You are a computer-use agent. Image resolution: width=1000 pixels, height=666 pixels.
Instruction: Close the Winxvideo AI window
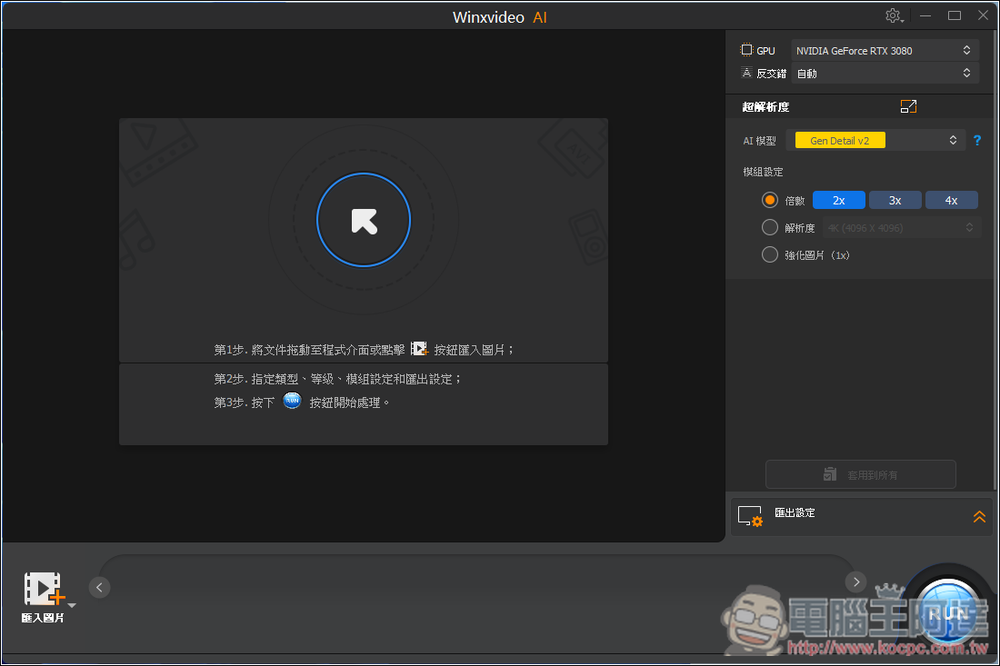[x=983, y=15]
